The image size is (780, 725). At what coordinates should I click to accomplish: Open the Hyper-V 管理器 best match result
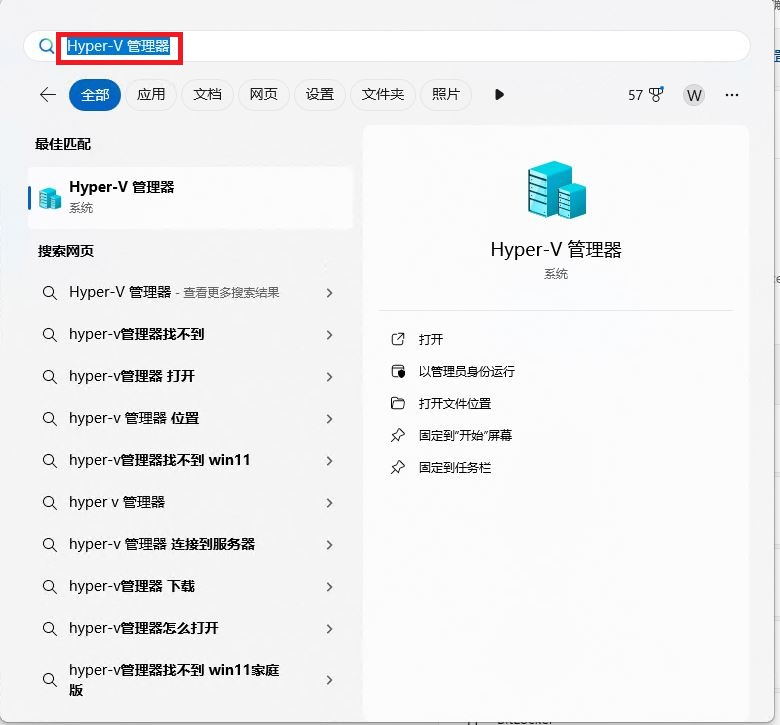(x=191, y=198)
